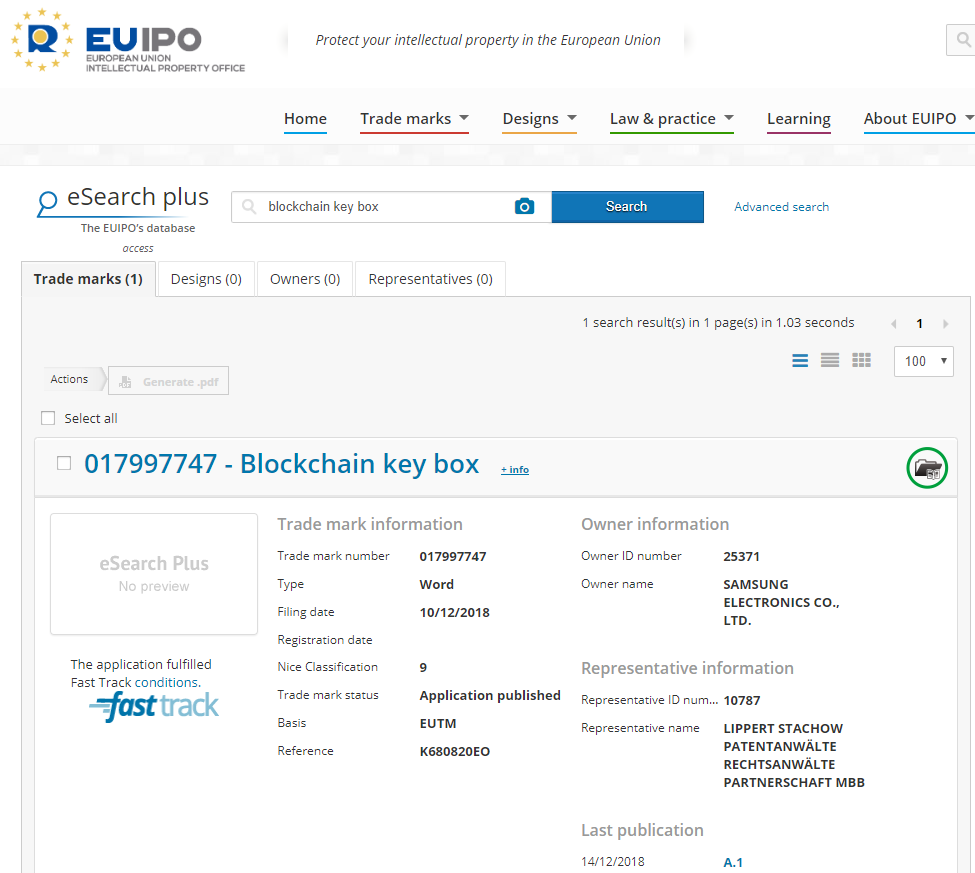This screenshot has width=975, height=873.
Task: Open the green-circled file folder icon
Action: coord(926,468)
